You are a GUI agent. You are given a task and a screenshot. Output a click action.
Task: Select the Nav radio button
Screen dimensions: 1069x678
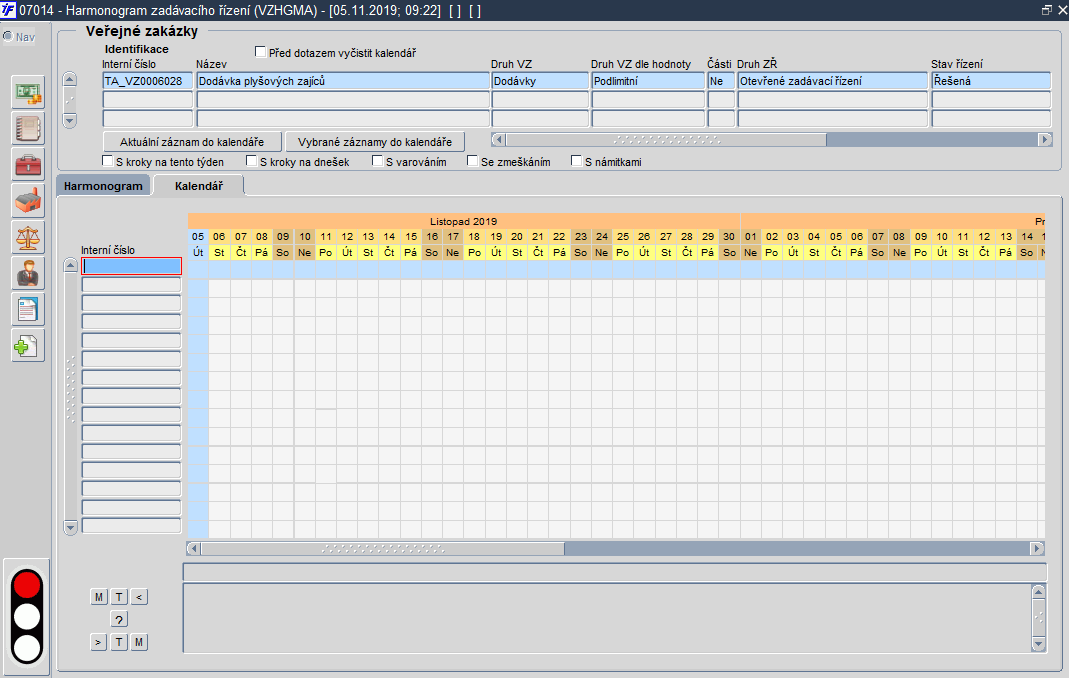8,36
